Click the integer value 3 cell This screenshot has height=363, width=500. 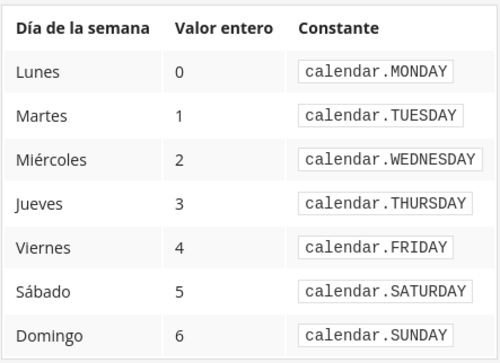(224, 204)
